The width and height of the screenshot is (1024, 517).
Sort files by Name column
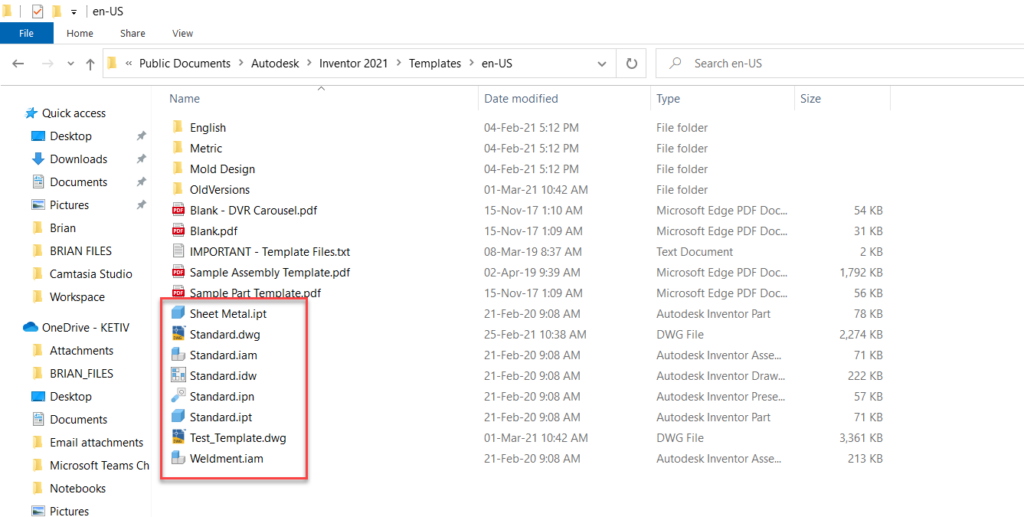click(x=185, y=99)
